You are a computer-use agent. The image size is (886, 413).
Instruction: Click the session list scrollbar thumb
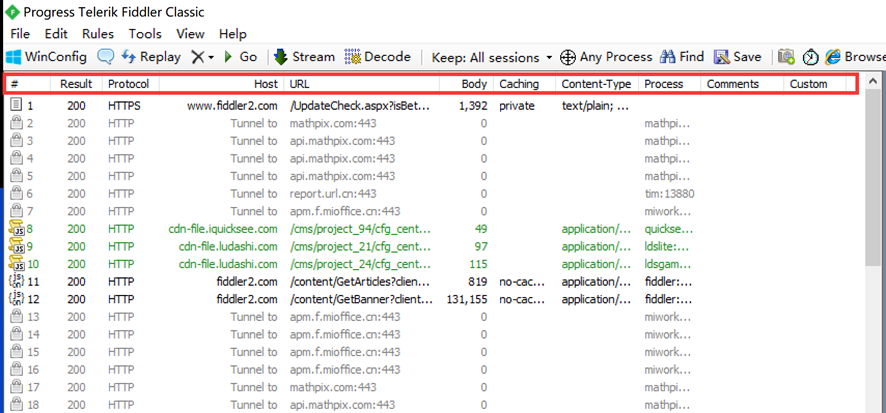coord(872,177)
